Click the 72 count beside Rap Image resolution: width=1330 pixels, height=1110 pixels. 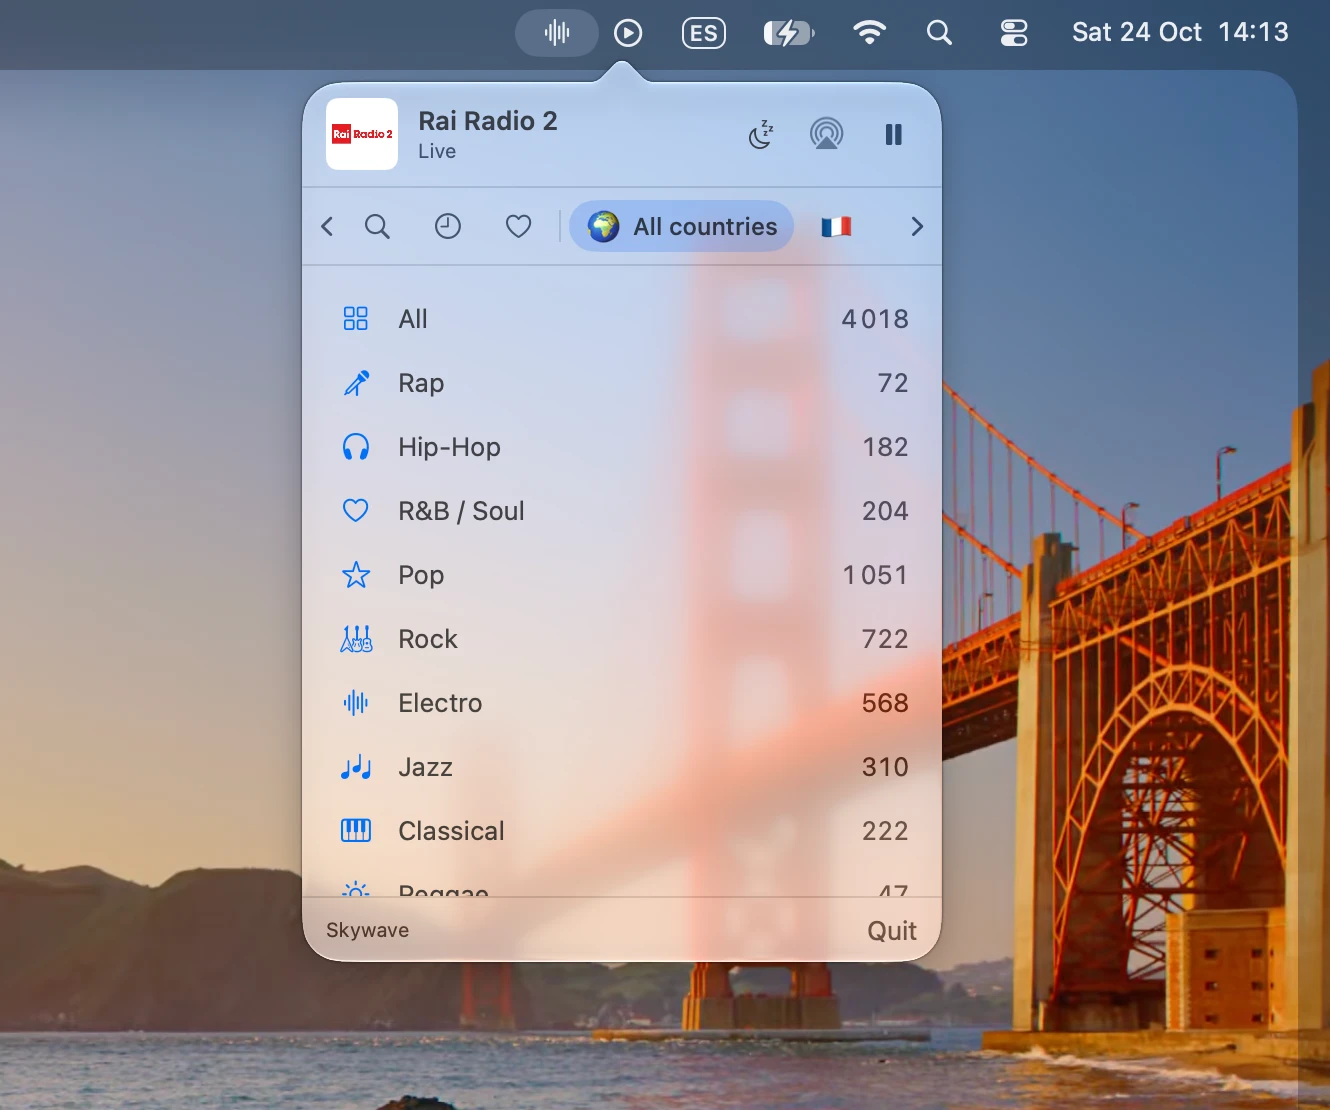(893, 383)
